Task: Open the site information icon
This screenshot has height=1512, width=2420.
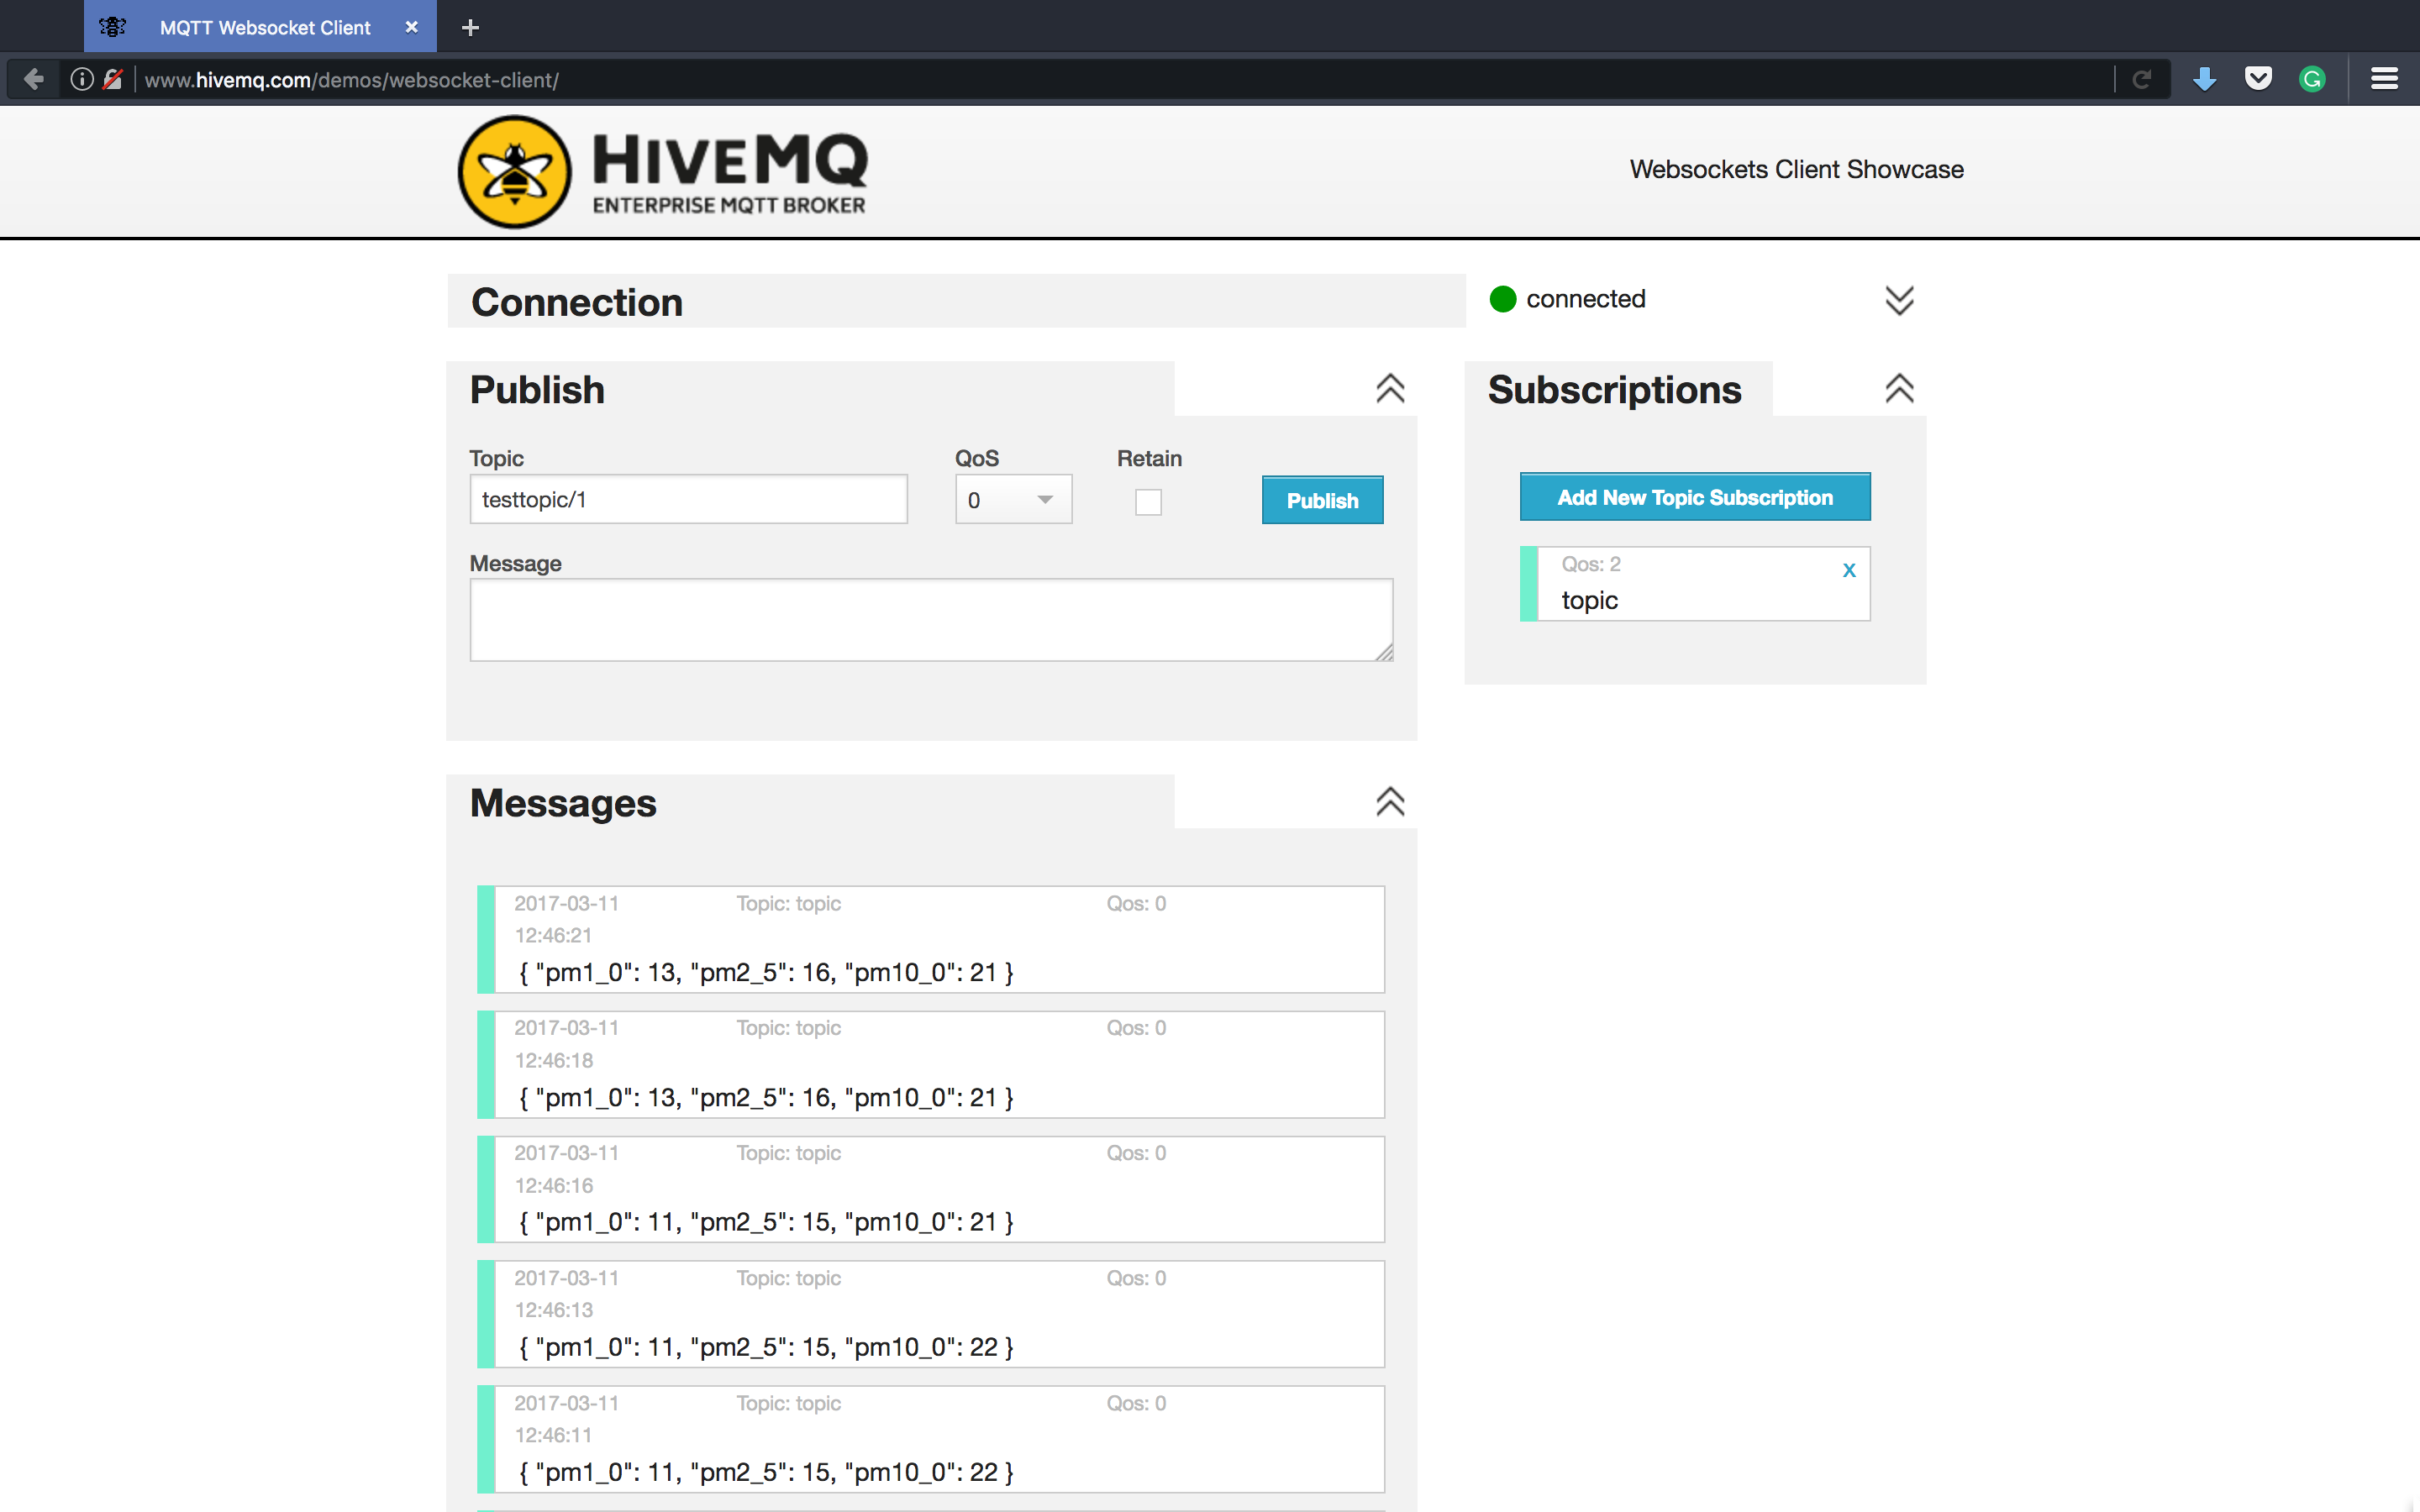Action: (82, 79)
